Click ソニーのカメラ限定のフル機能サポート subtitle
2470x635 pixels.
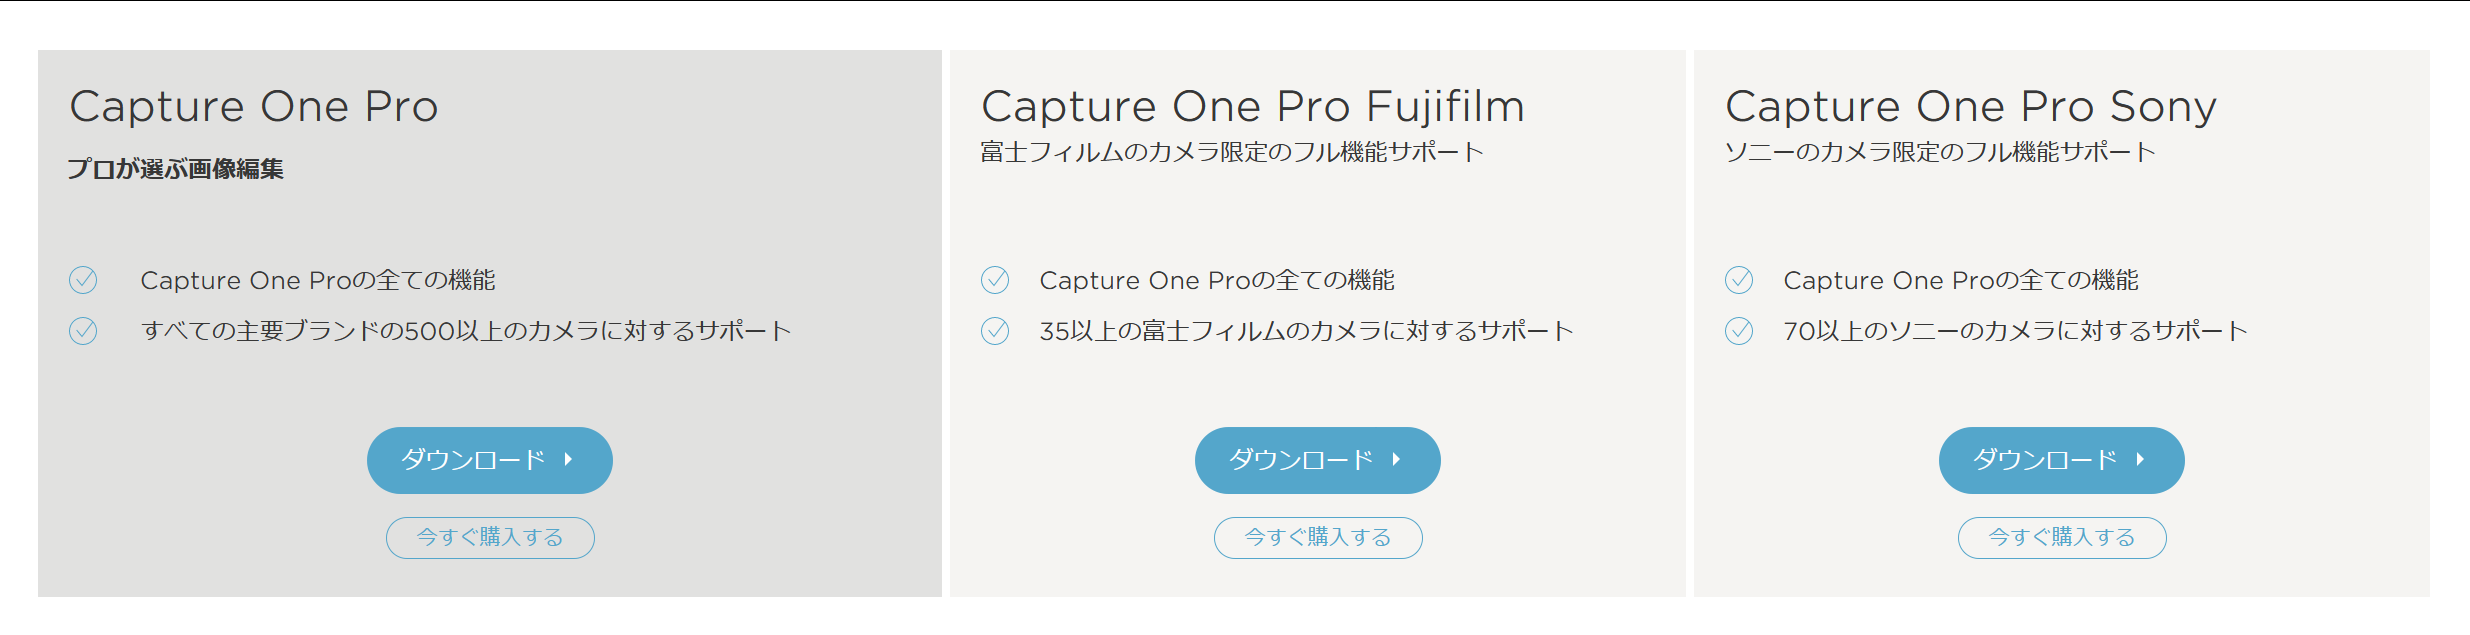click(1940, 152)
